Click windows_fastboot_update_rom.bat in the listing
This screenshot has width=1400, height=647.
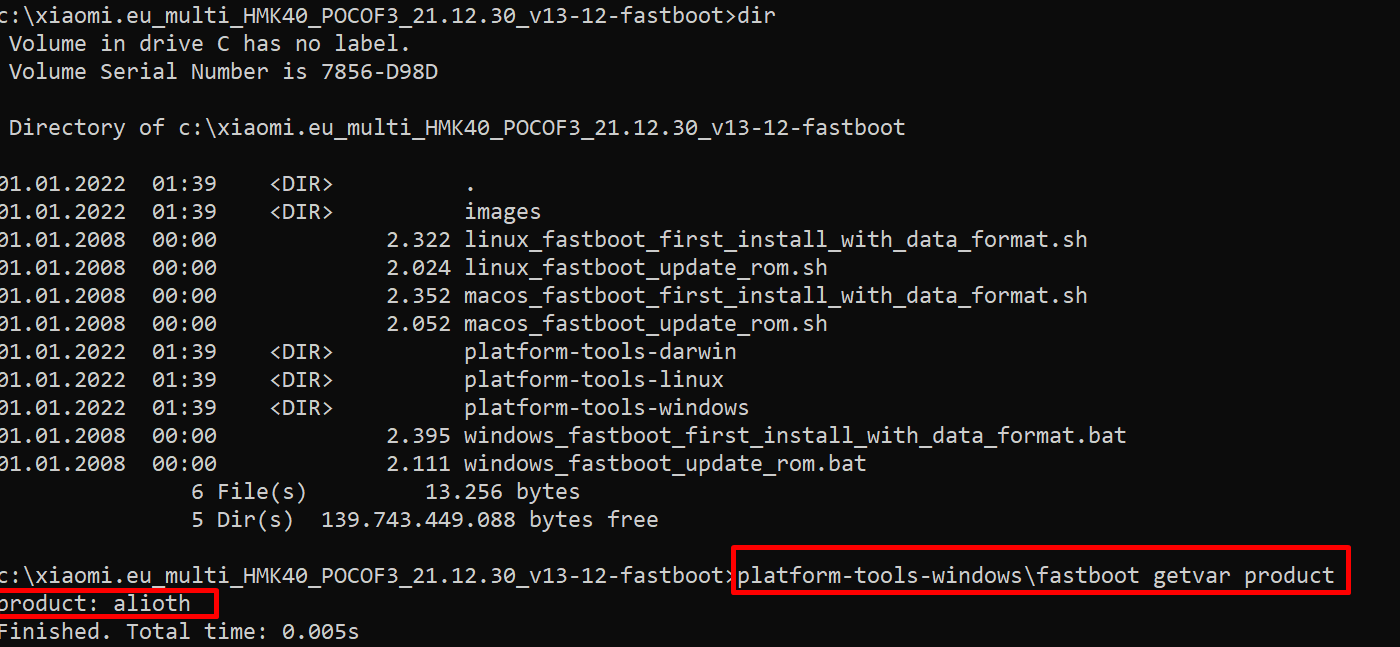[665, 464]
